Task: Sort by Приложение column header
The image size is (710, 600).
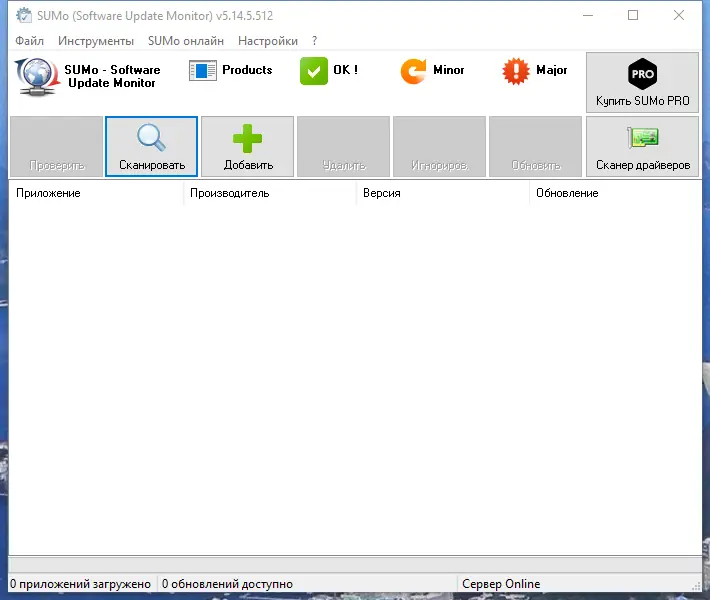Action: coord(96,193)
